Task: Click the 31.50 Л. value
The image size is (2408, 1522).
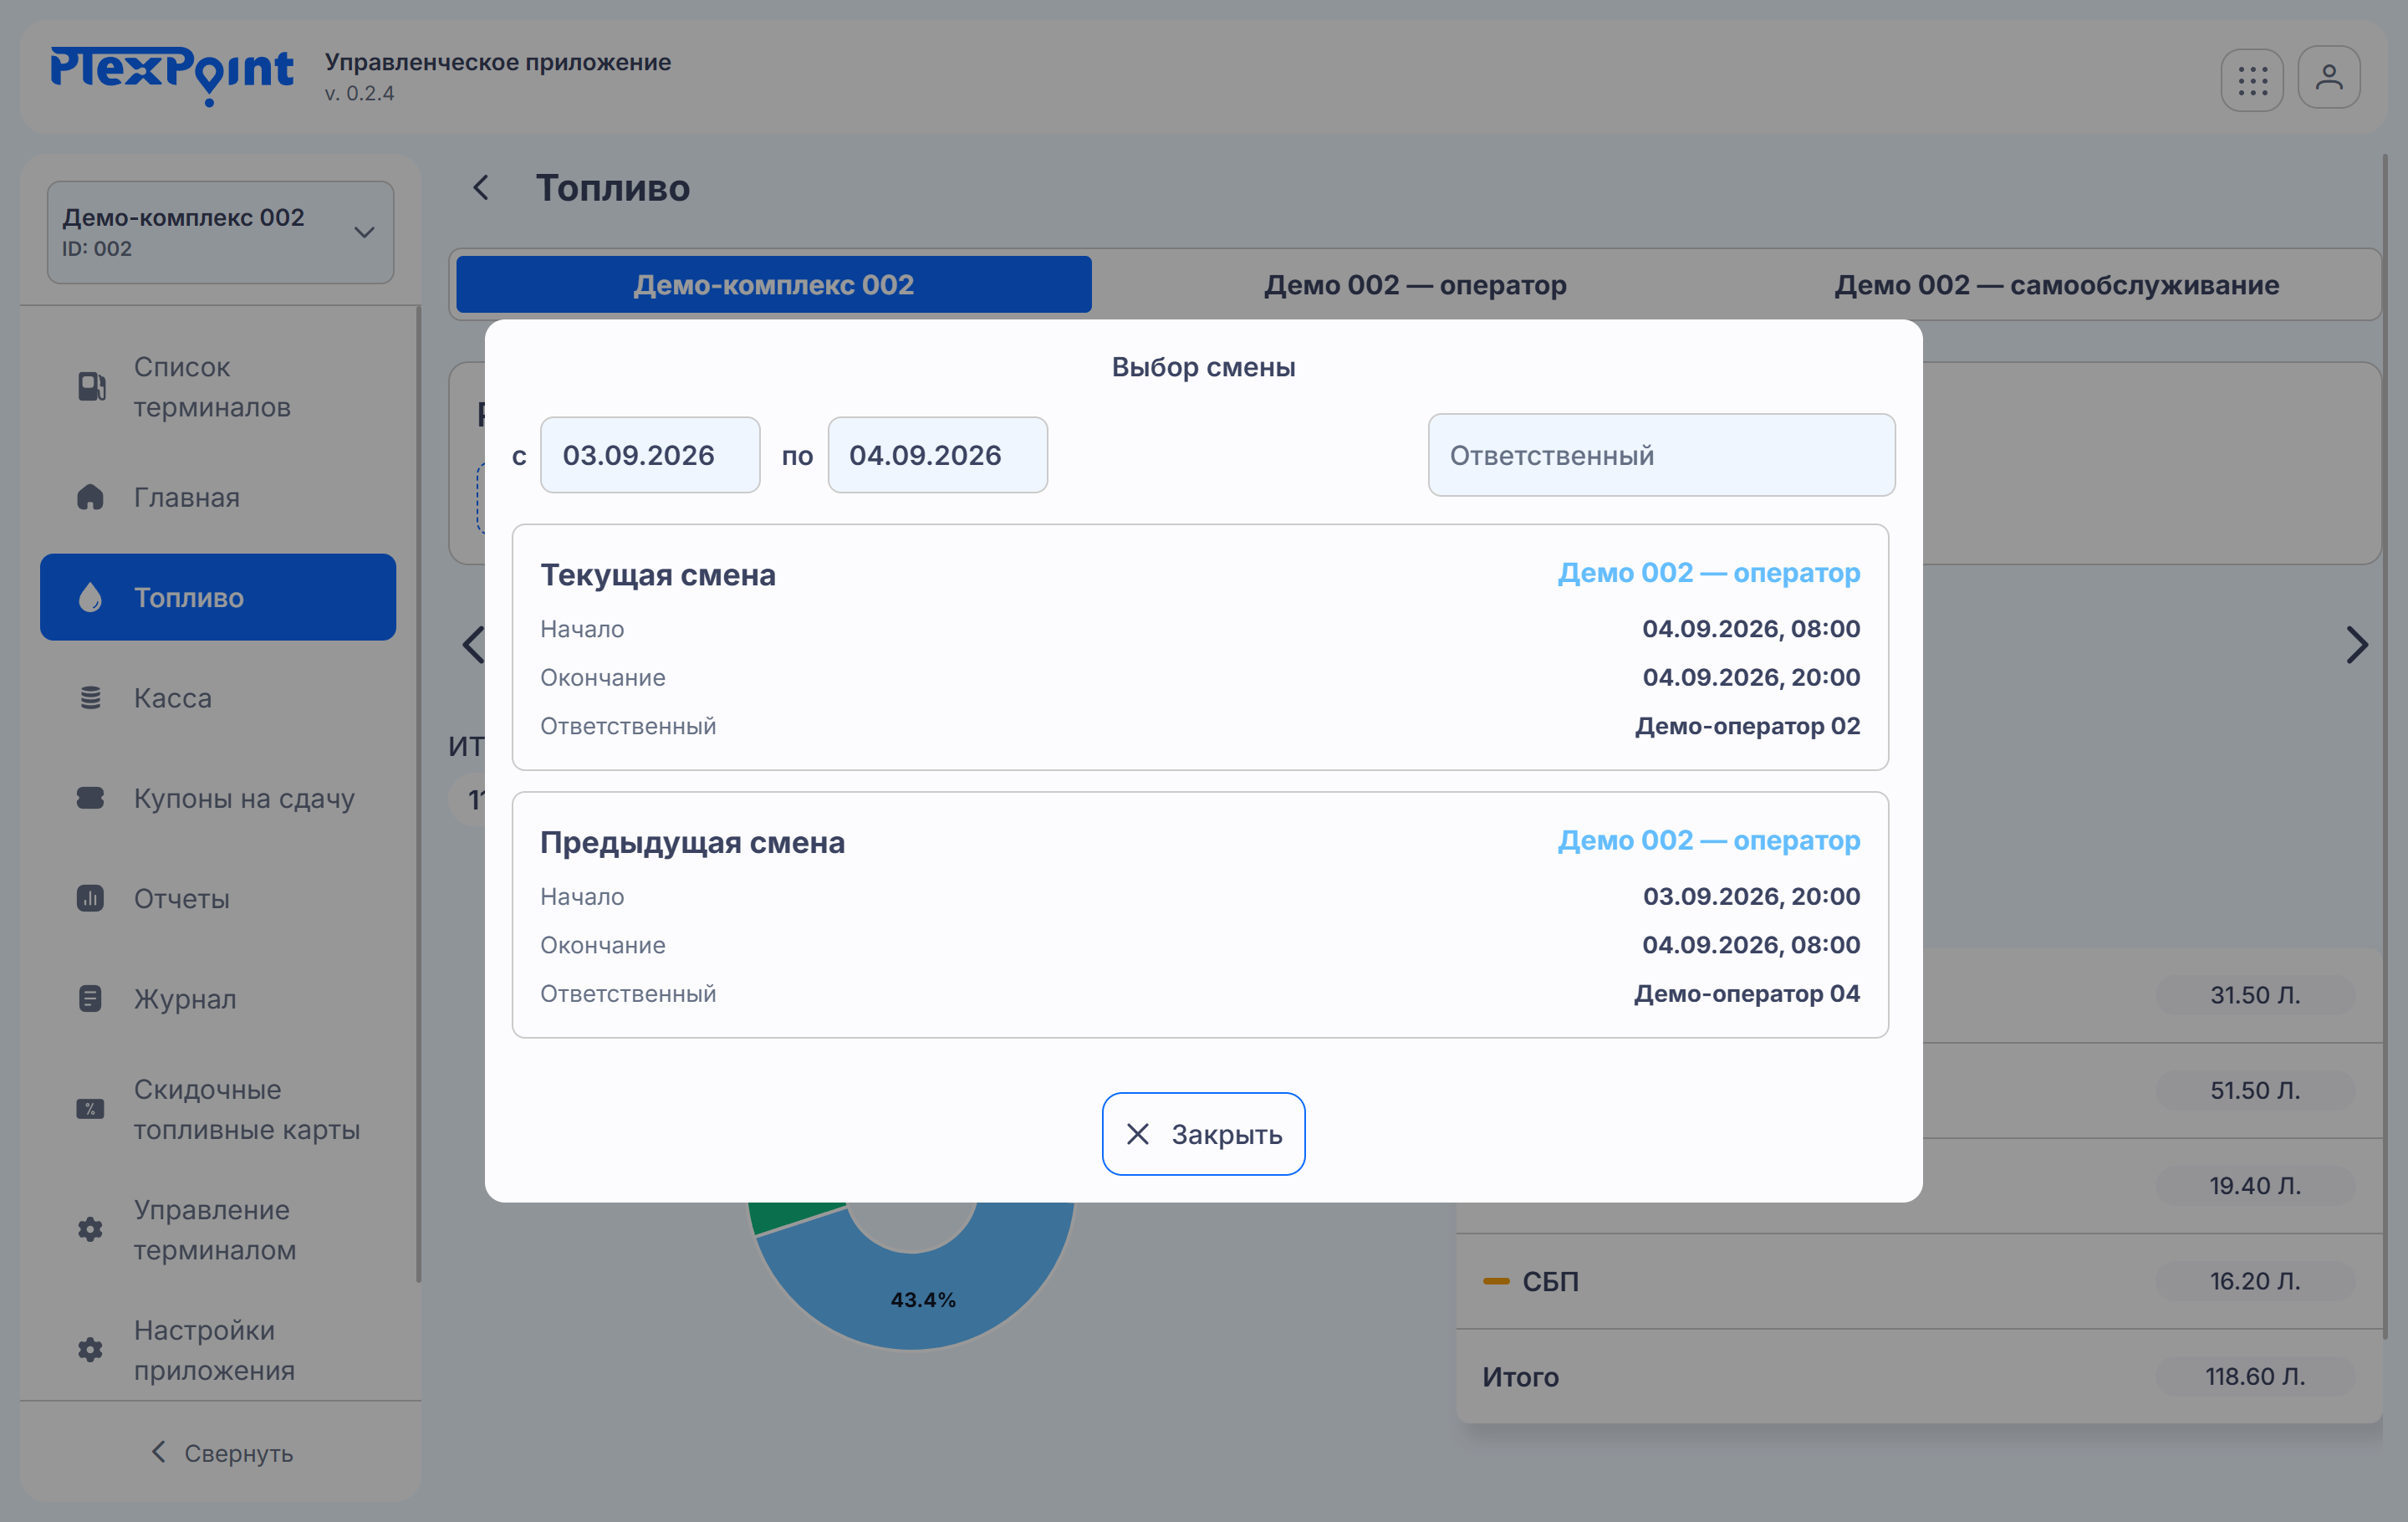Action: click(x=2255, y=995)
